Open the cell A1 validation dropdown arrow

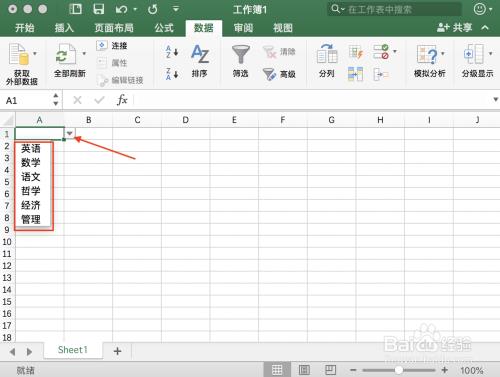tap(69, 133)
